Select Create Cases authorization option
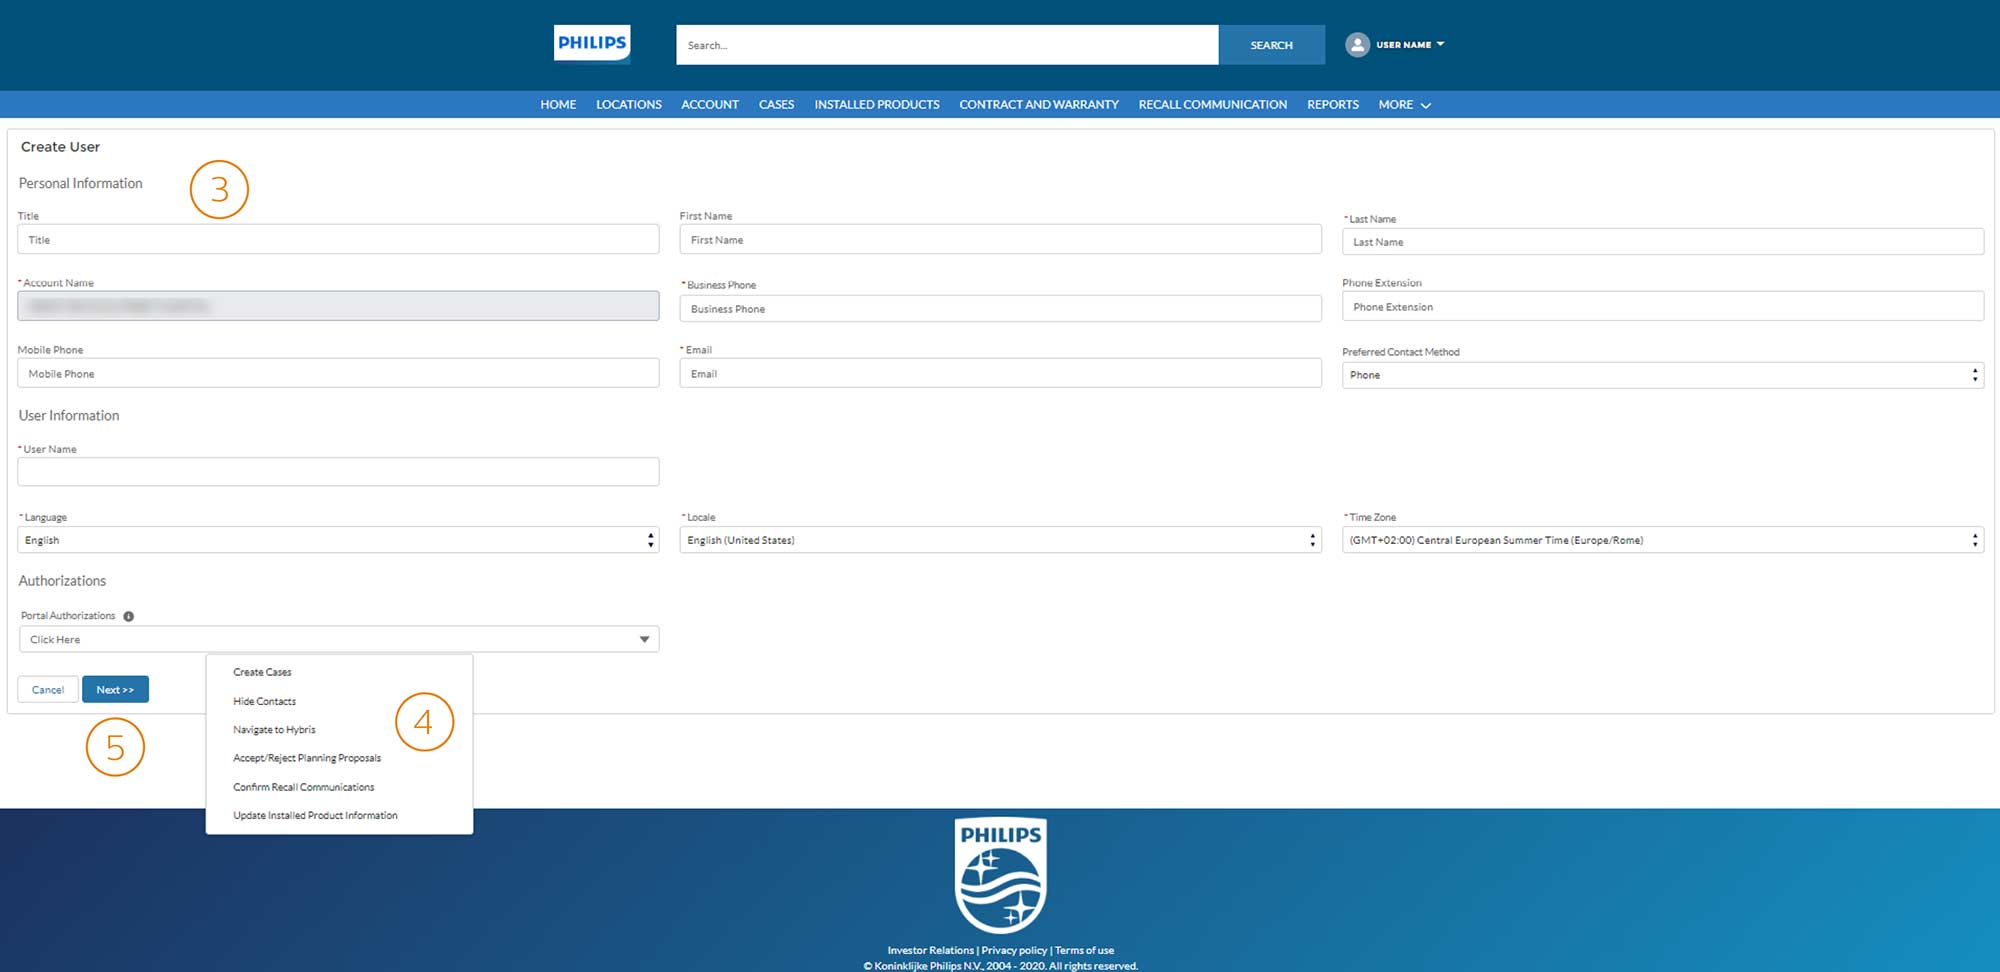The image size is (2000, 972). coord(262,673)
